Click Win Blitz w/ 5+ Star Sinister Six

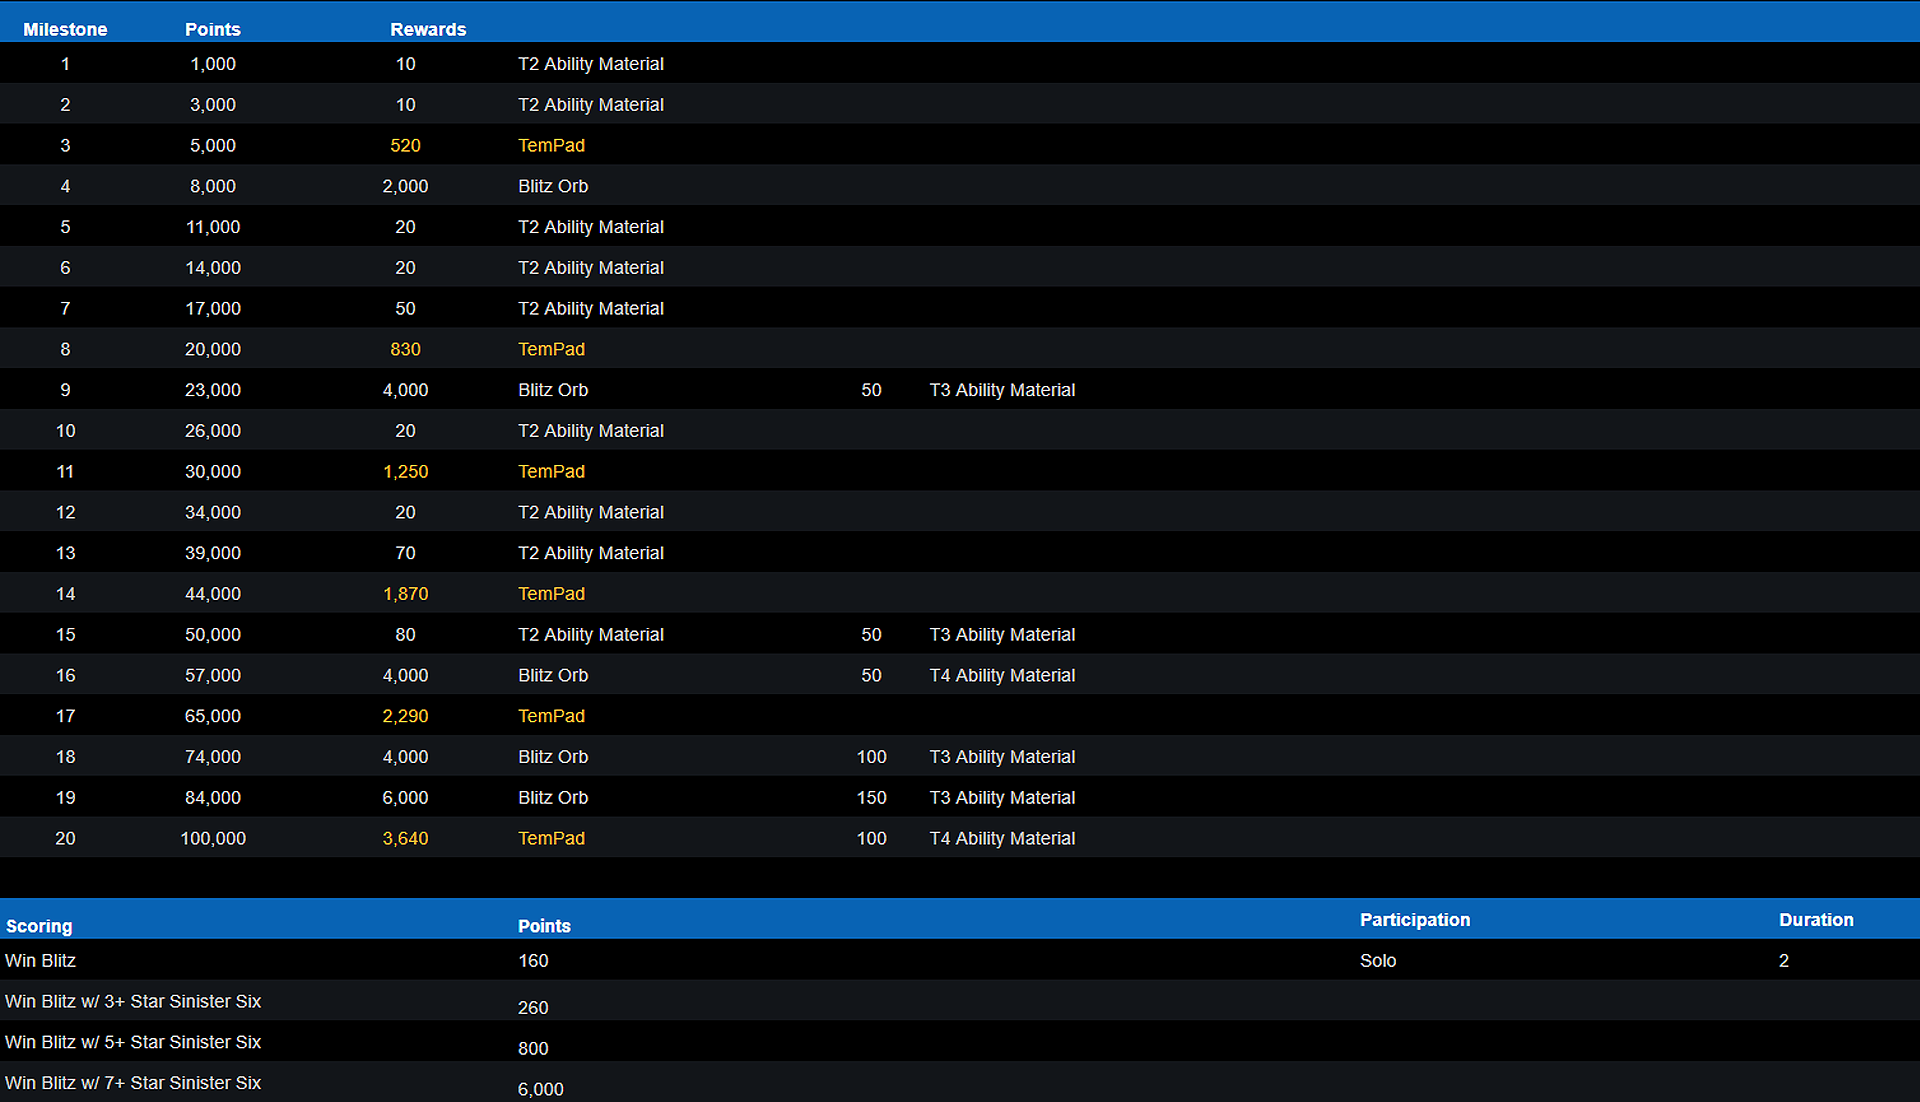(x=133, y=1042)
